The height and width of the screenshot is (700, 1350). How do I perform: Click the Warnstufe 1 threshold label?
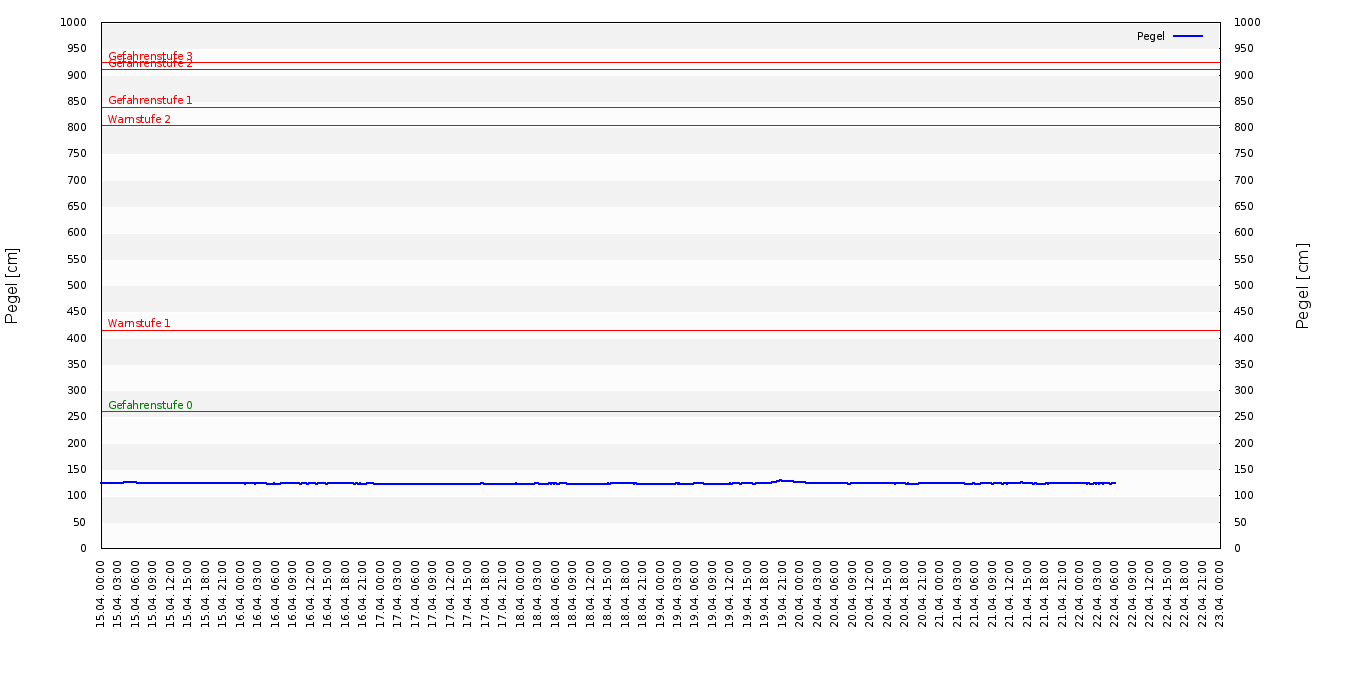coord(139,323)
